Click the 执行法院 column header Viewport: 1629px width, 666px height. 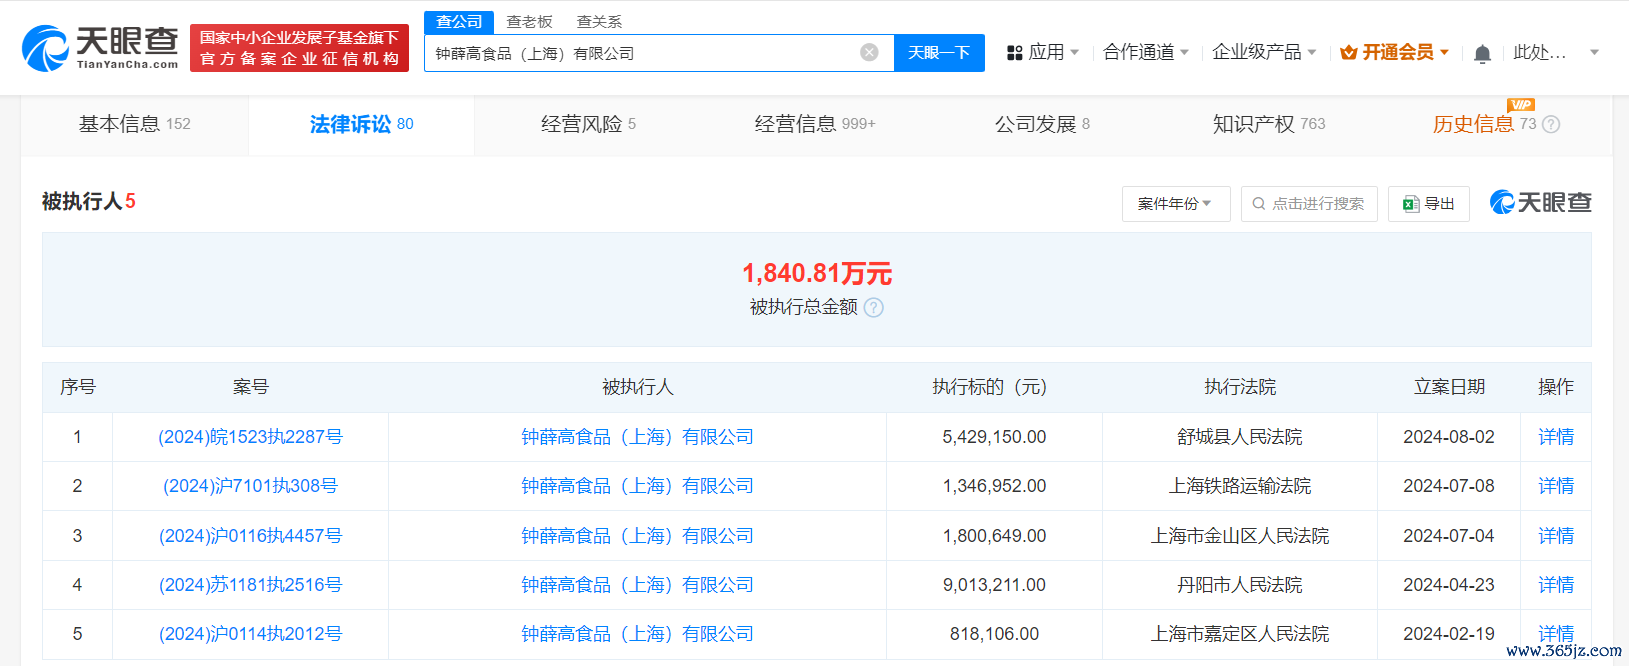pos(1240,387)
